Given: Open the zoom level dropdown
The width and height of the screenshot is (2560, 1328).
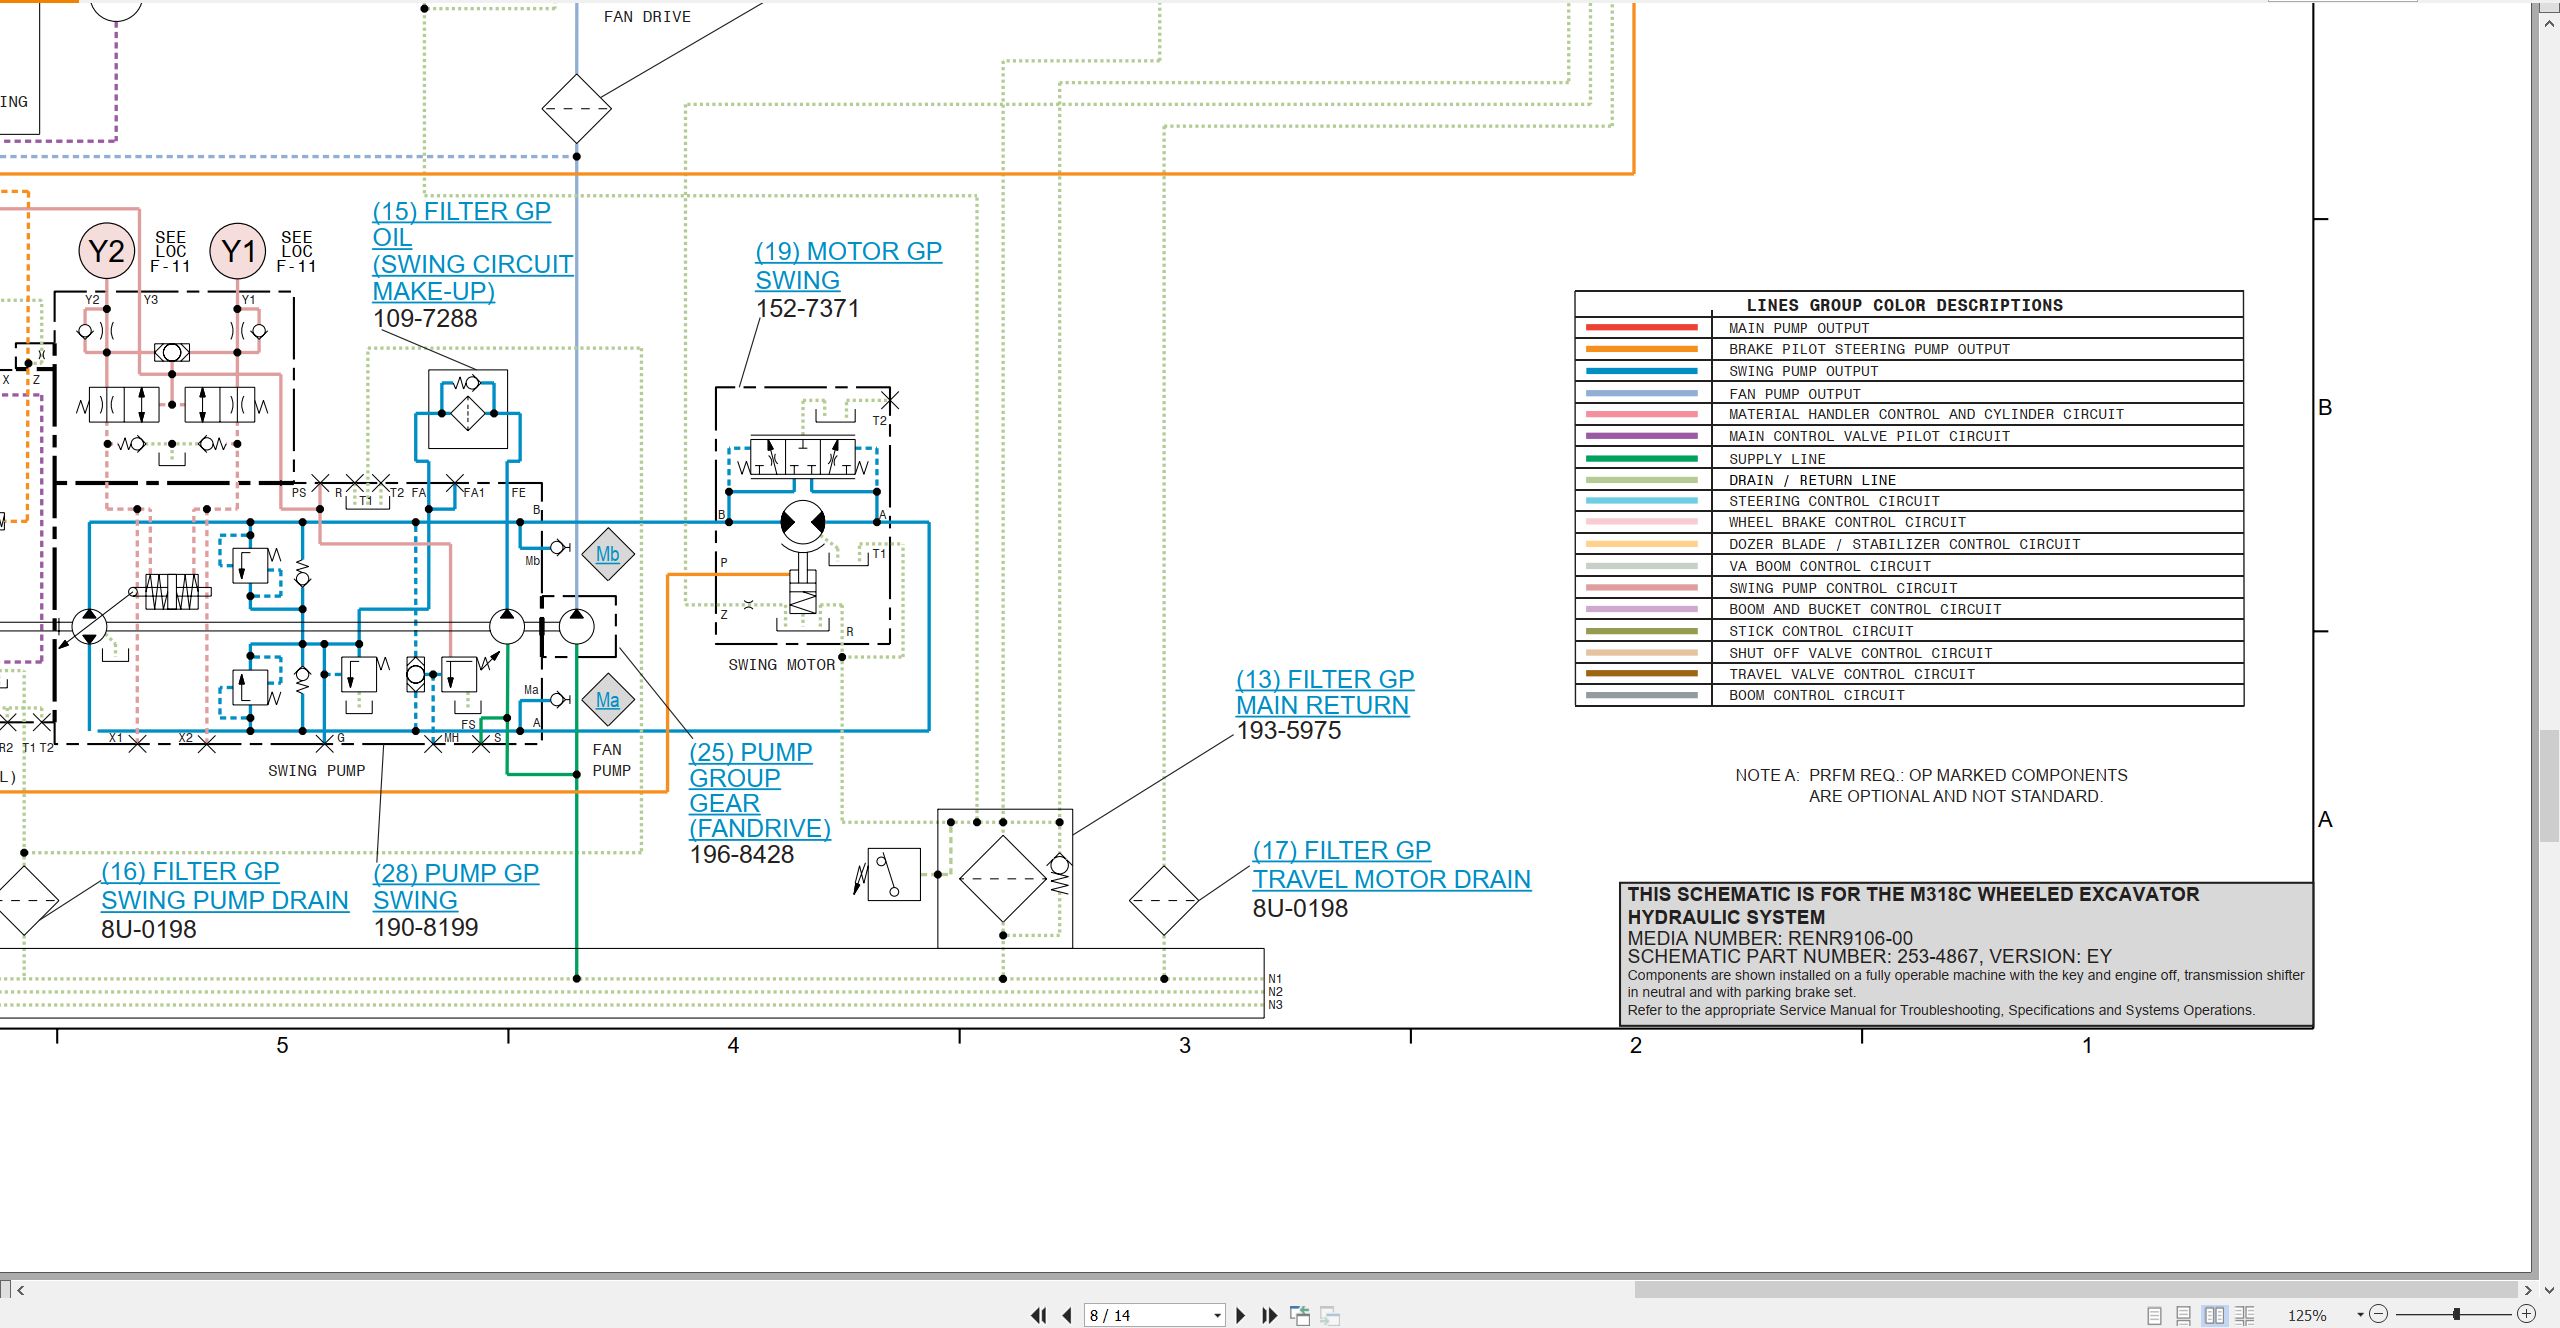Looking at the screenshot, I should (x=2360, y=1315).
